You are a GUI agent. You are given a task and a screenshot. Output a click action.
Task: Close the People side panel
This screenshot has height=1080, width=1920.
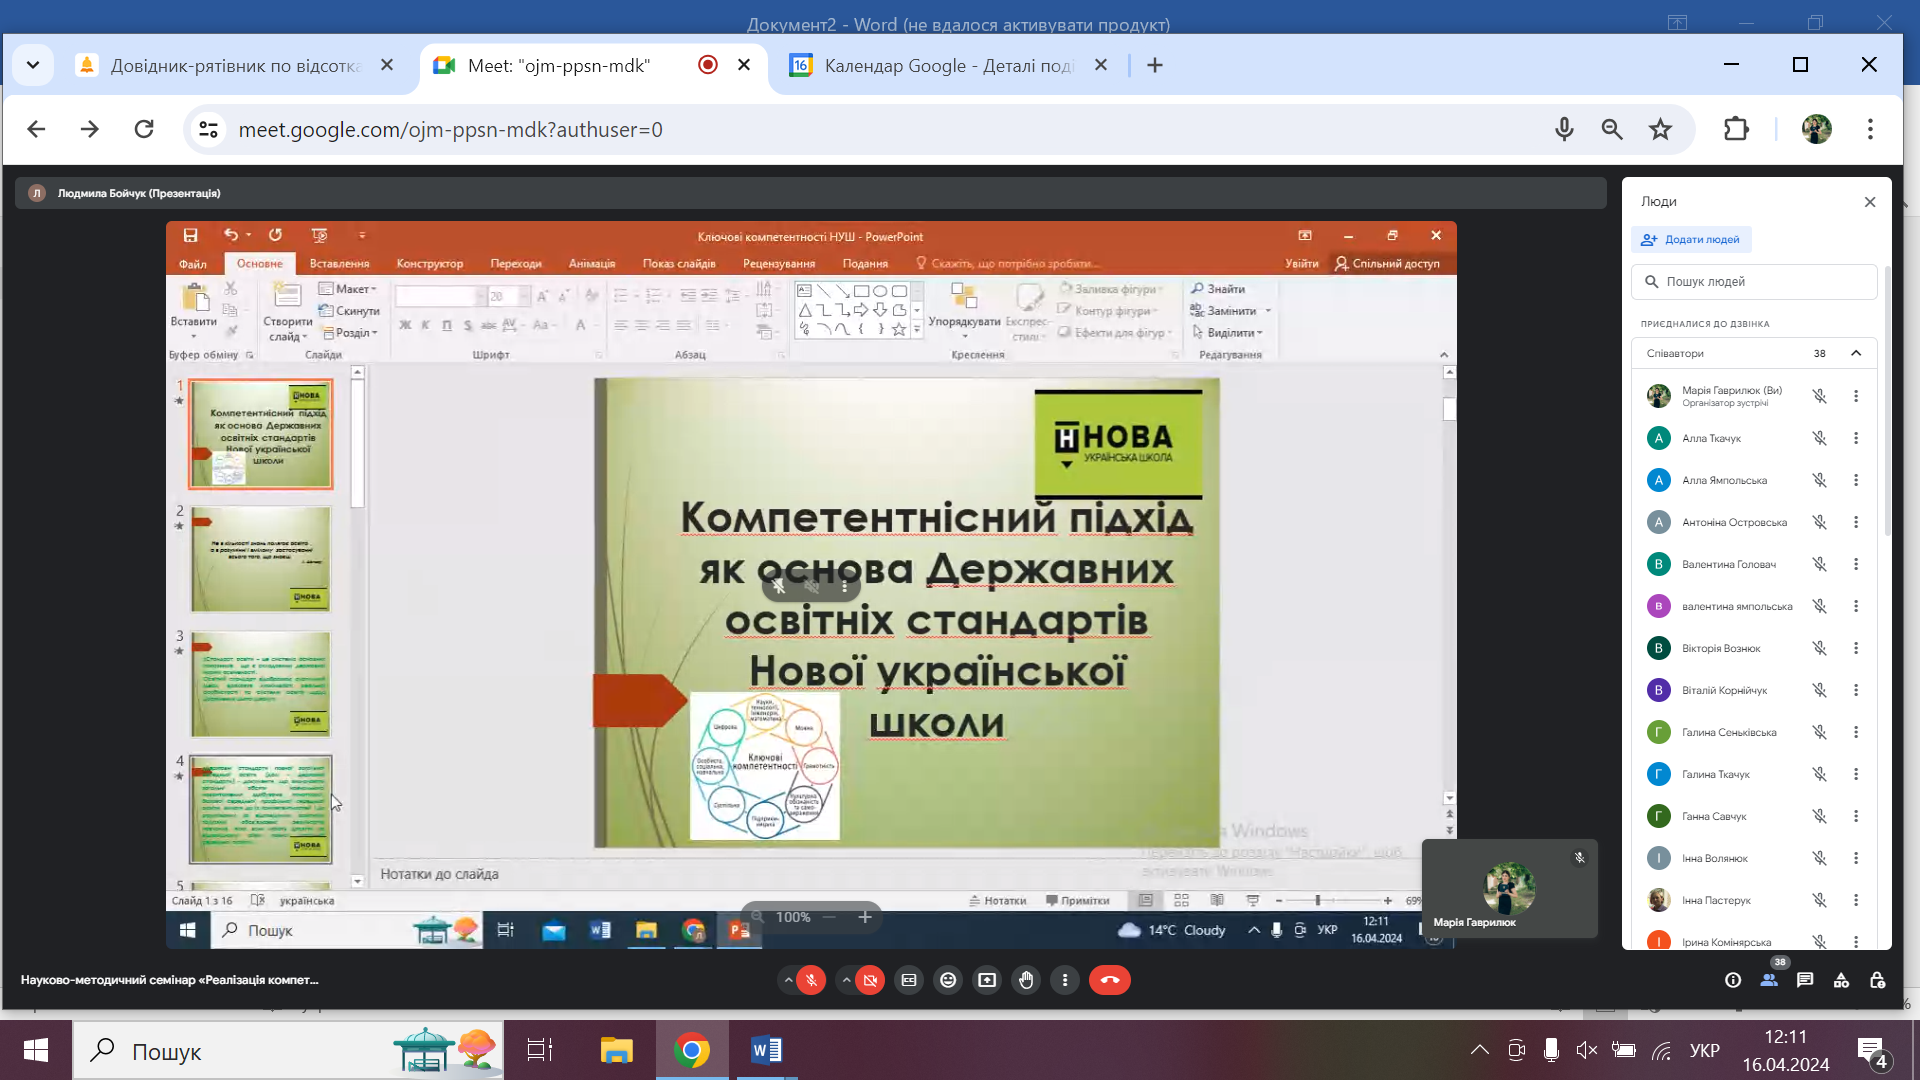click(1870, 202)
